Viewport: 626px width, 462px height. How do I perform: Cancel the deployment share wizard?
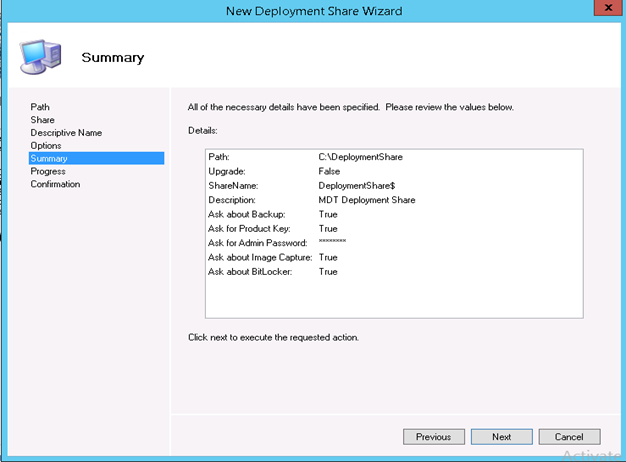pos(569,437)
